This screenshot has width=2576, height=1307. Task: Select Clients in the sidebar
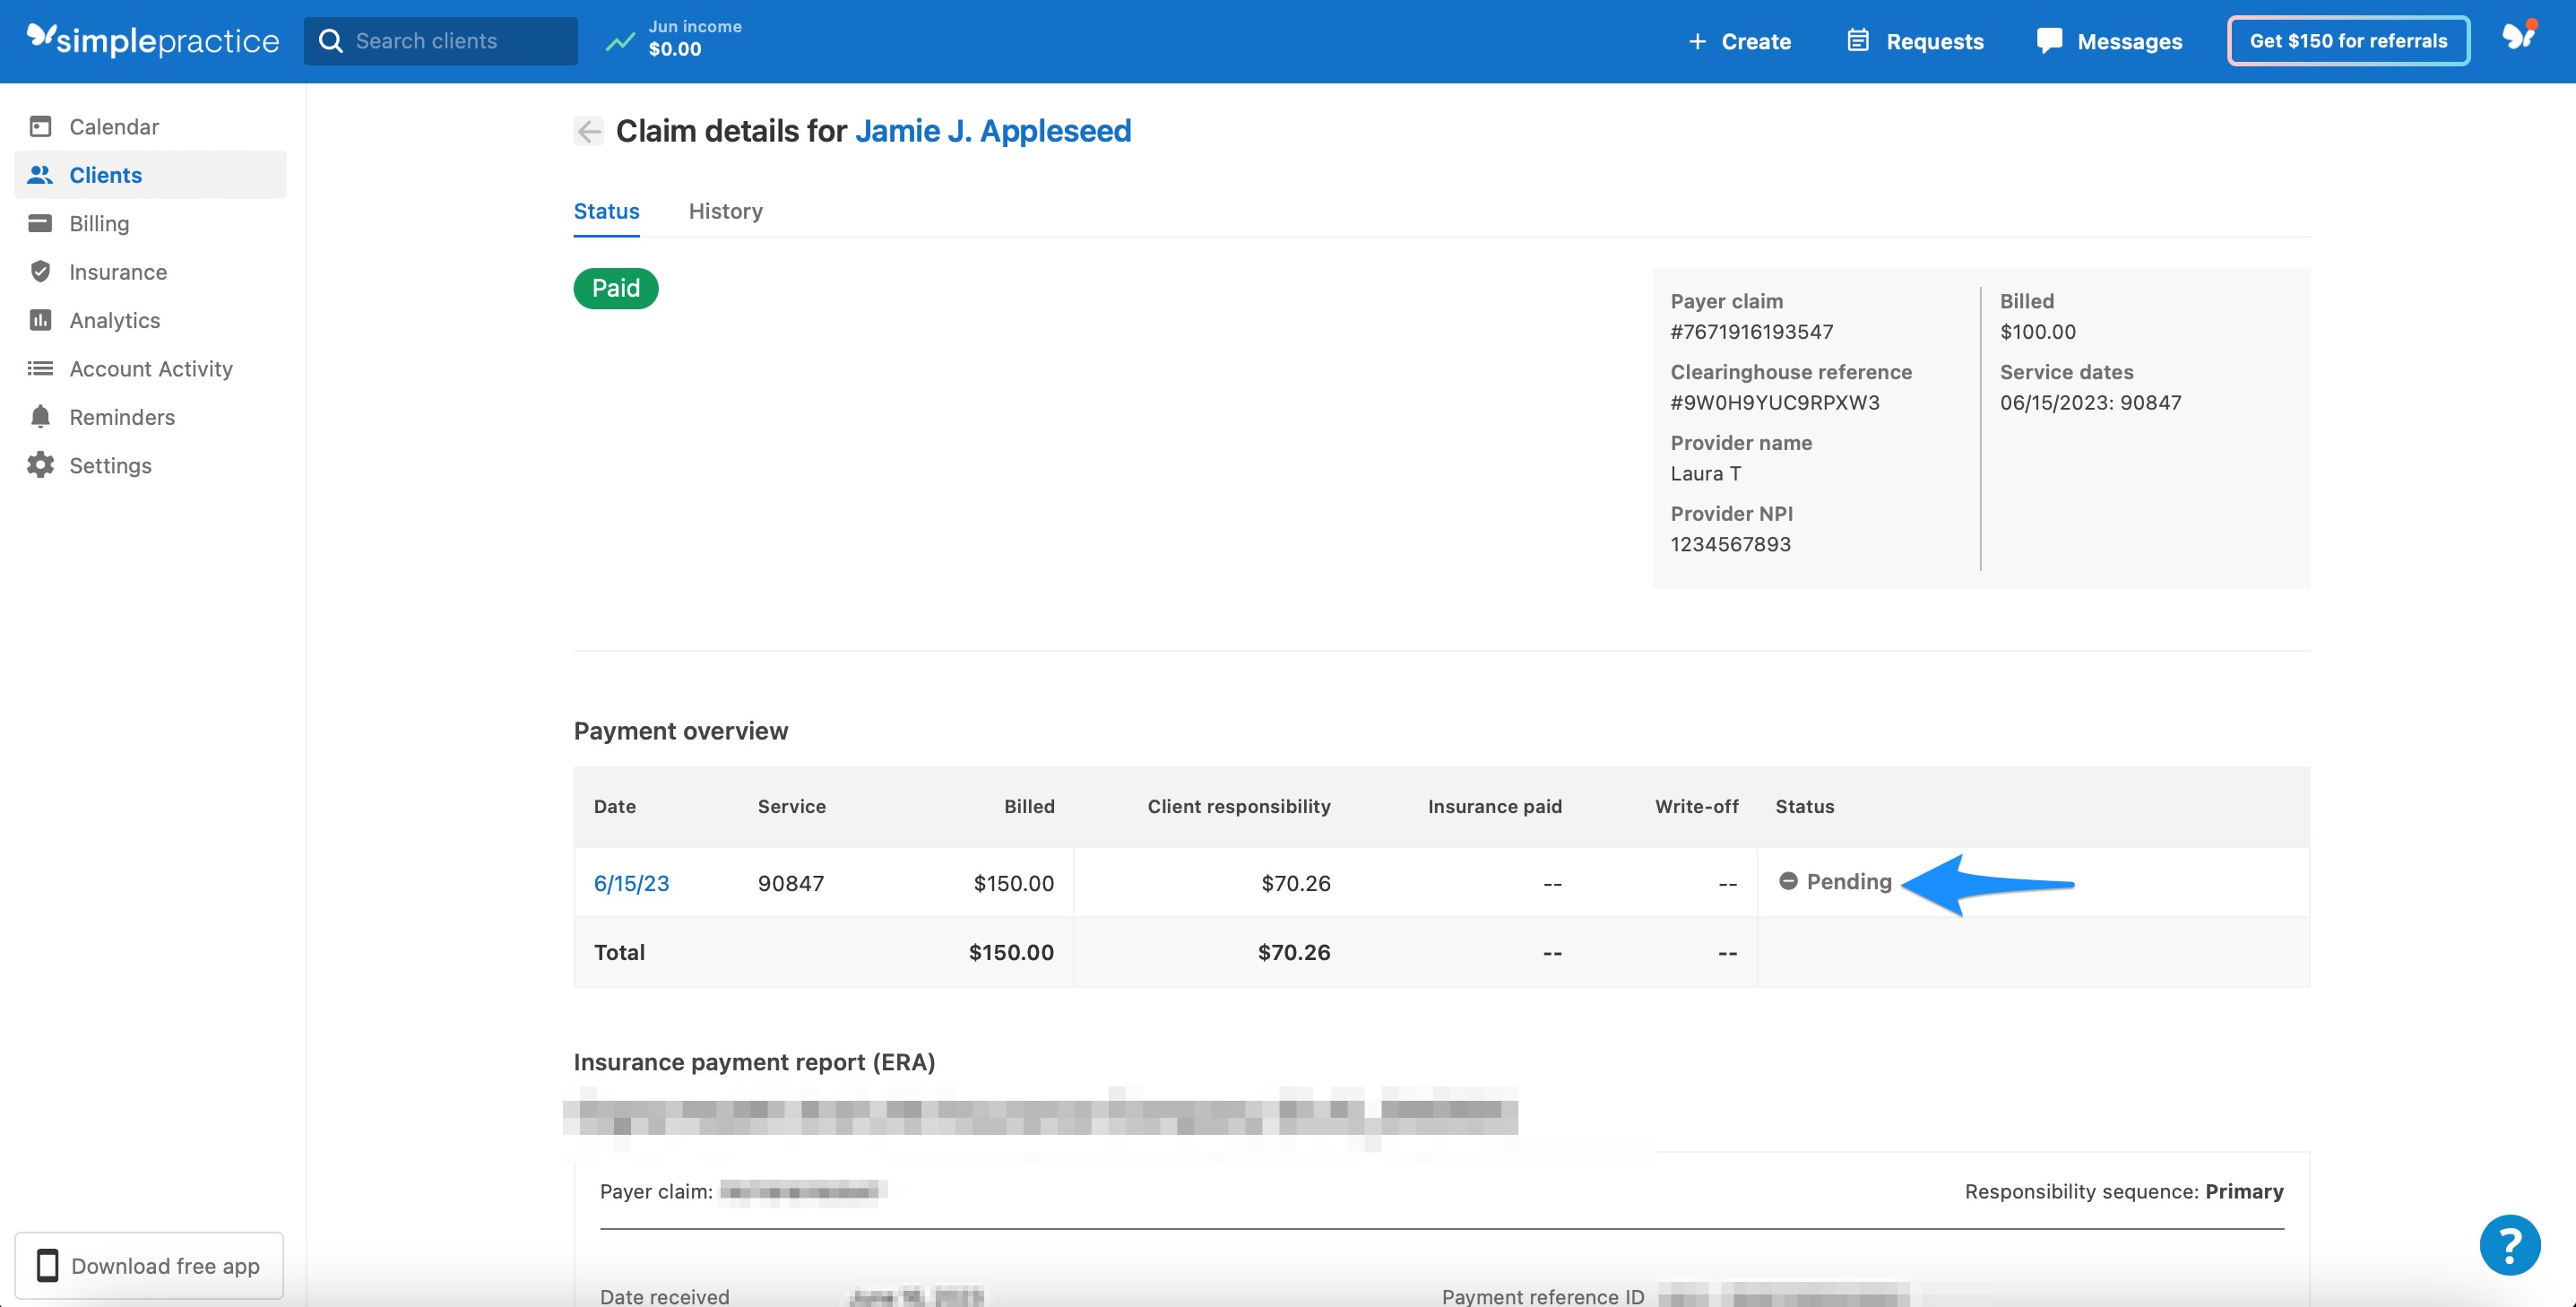(150, 174)
